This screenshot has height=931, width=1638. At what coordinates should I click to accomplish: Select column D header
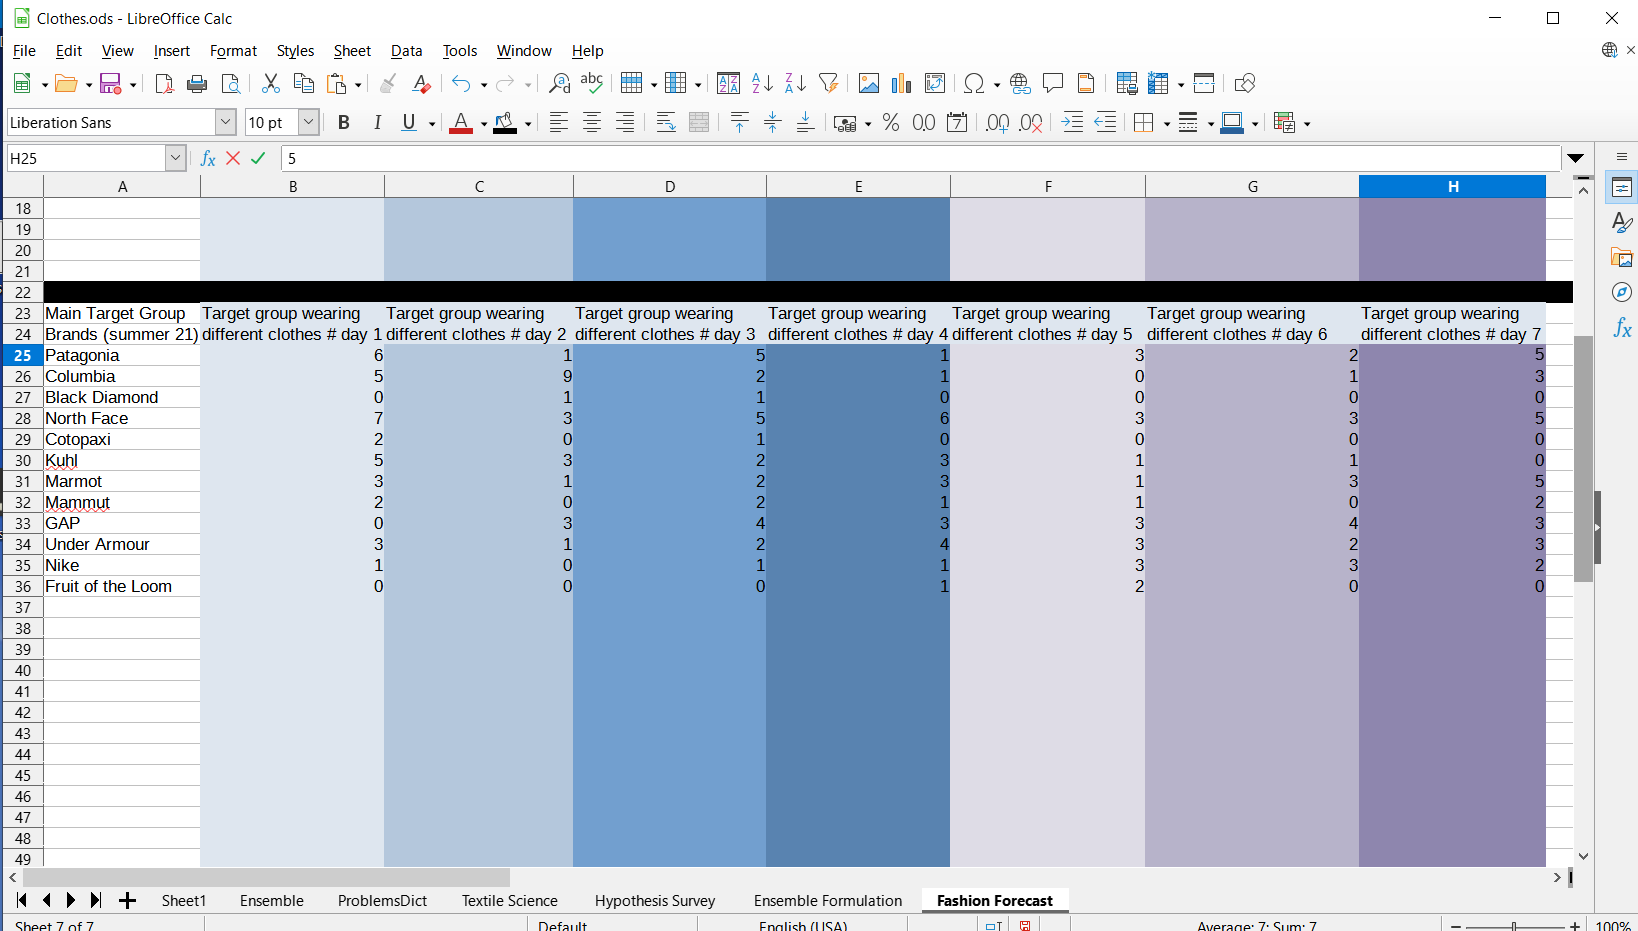point(670,187)
